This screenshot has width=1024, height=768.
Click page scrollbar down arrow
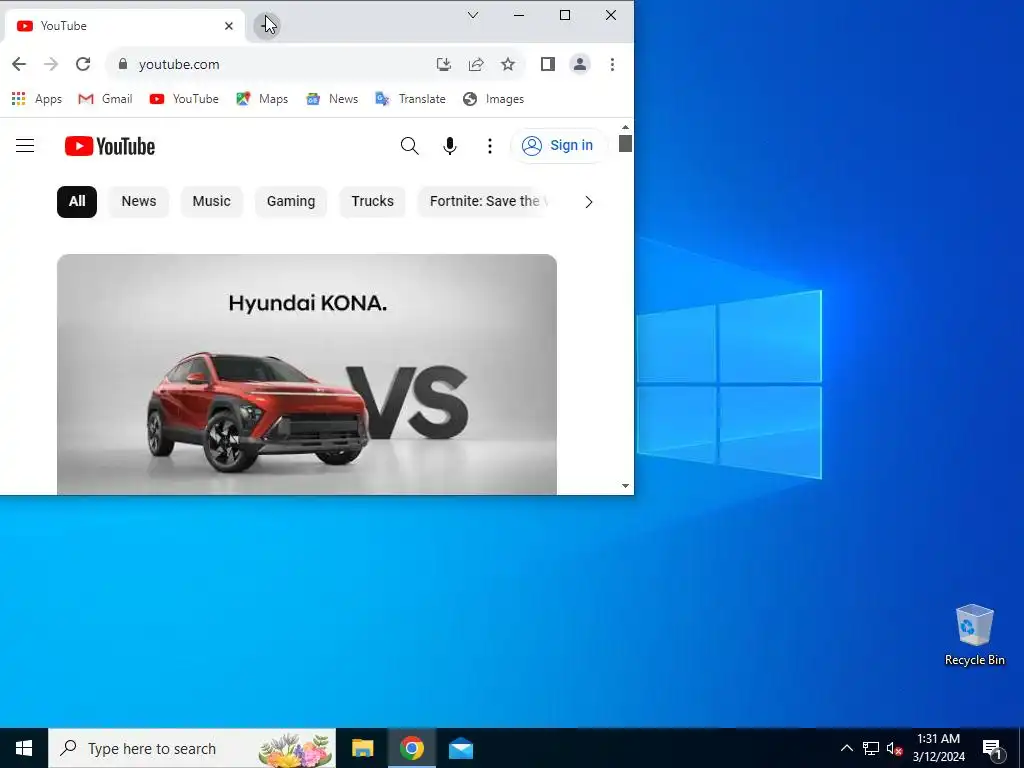coord(625,486)
